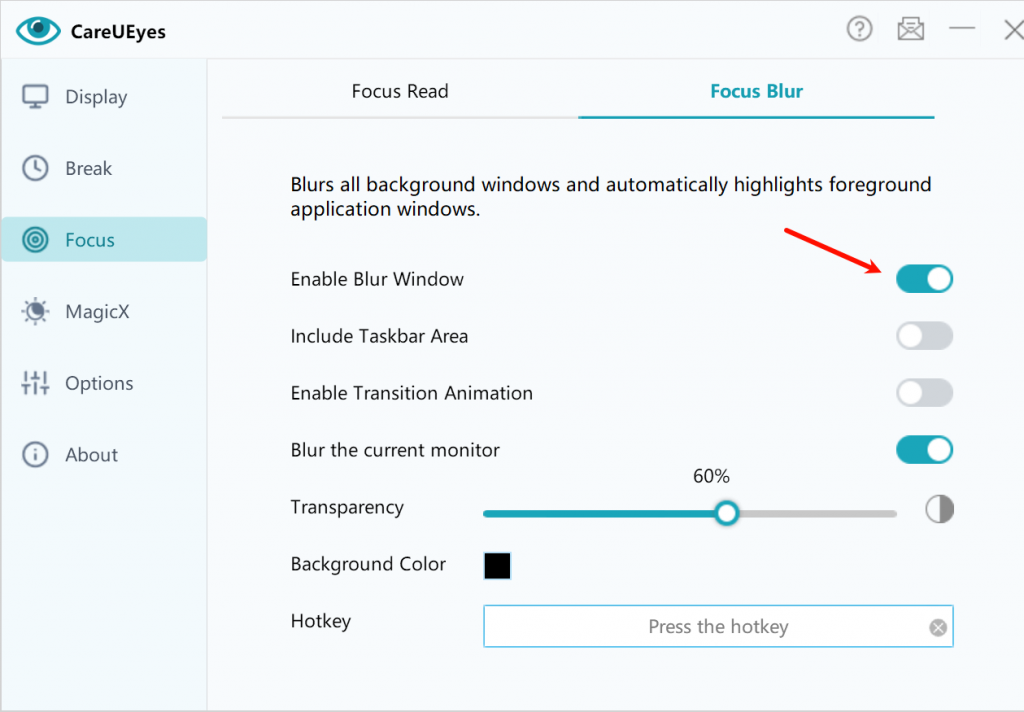Toggle Blur the current monitor switch
The height and width of the screenshot is (712, 1024).
[924, 450]
